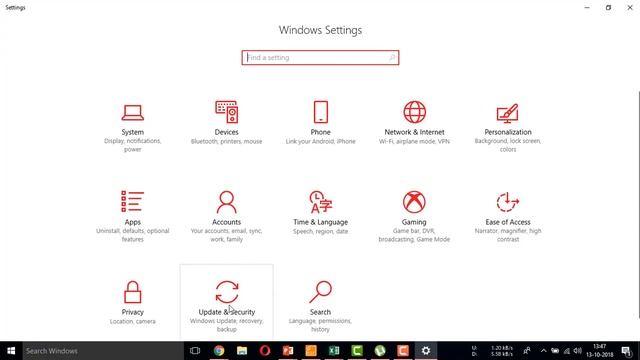640x360 pixels.
Task: Launch Opera browser from the taskbar
Action: pyautogui.click(x=265, y=351)
